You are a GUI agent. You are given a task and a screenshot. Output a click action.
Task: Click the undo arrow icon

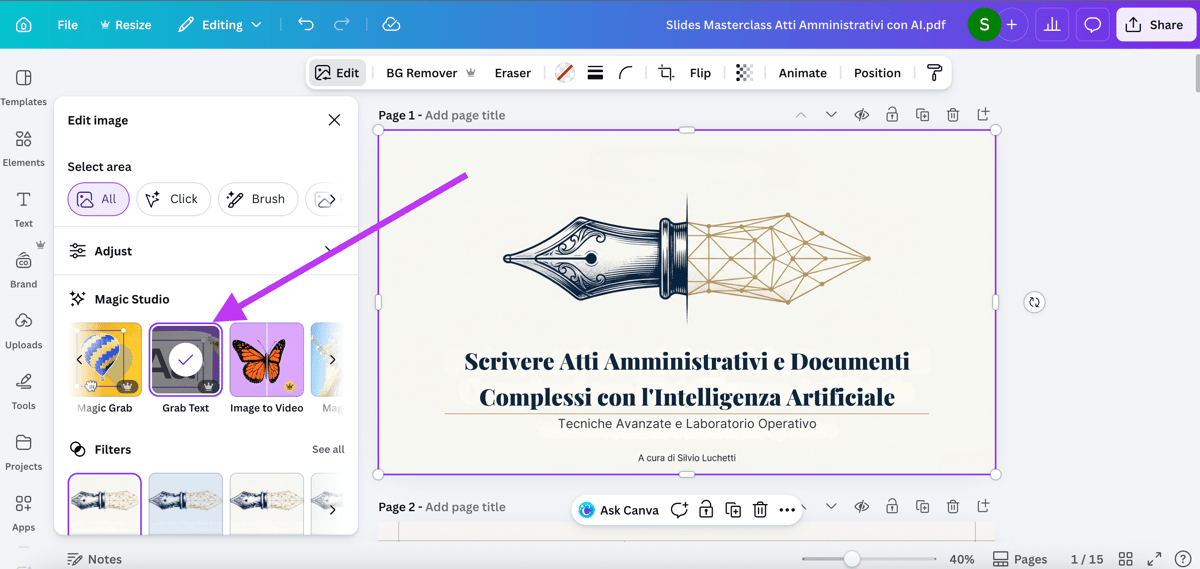(306, 25)
